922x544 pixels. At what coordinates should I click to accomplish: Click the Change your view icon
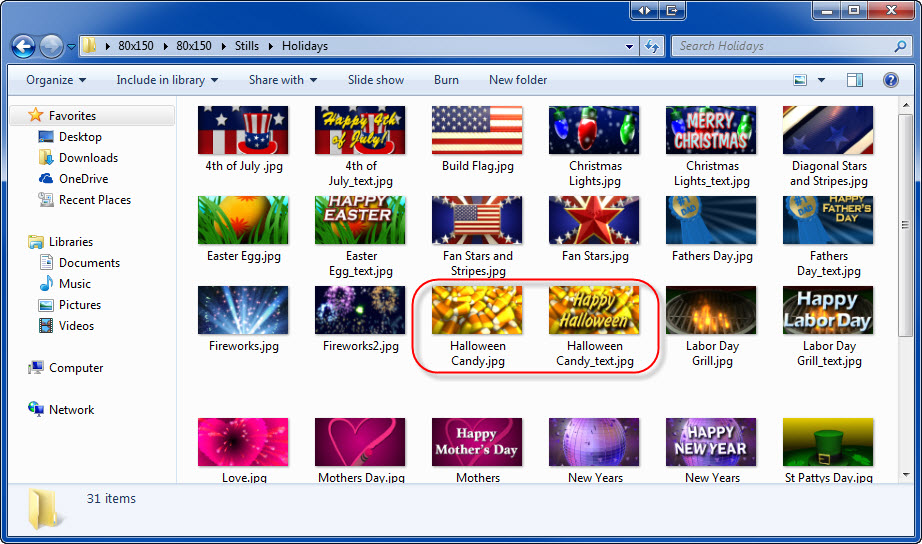800,80
